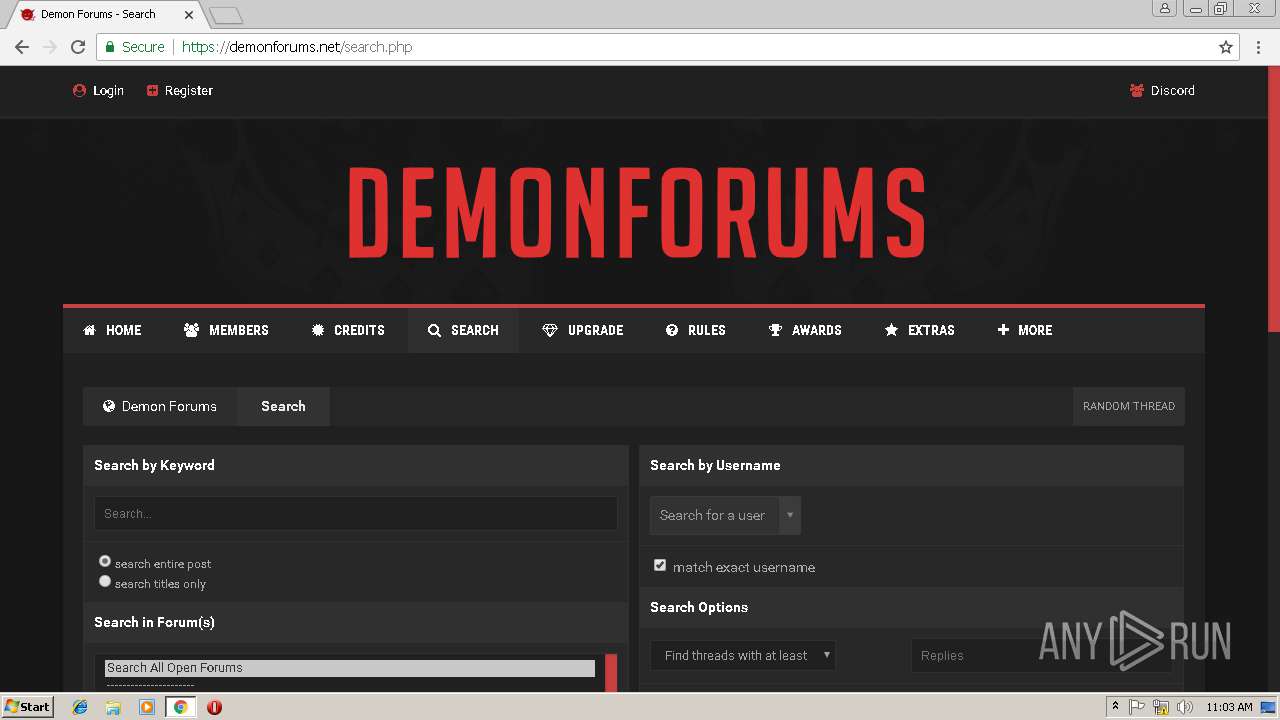Viewport: 1280px width, 720px height.
Task: Click the DEMONFORUMS logo banner
Action: click(x=636, y=212)
